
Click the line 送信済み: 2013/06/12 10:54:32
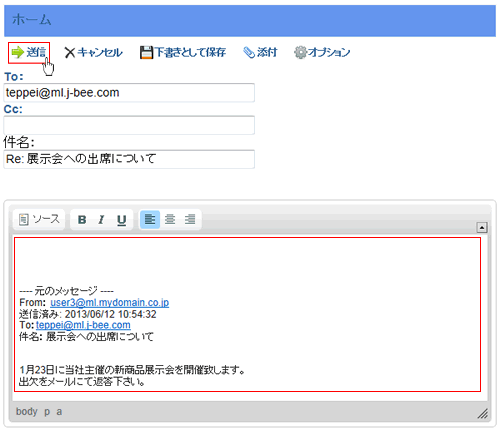tap(88, 314)
